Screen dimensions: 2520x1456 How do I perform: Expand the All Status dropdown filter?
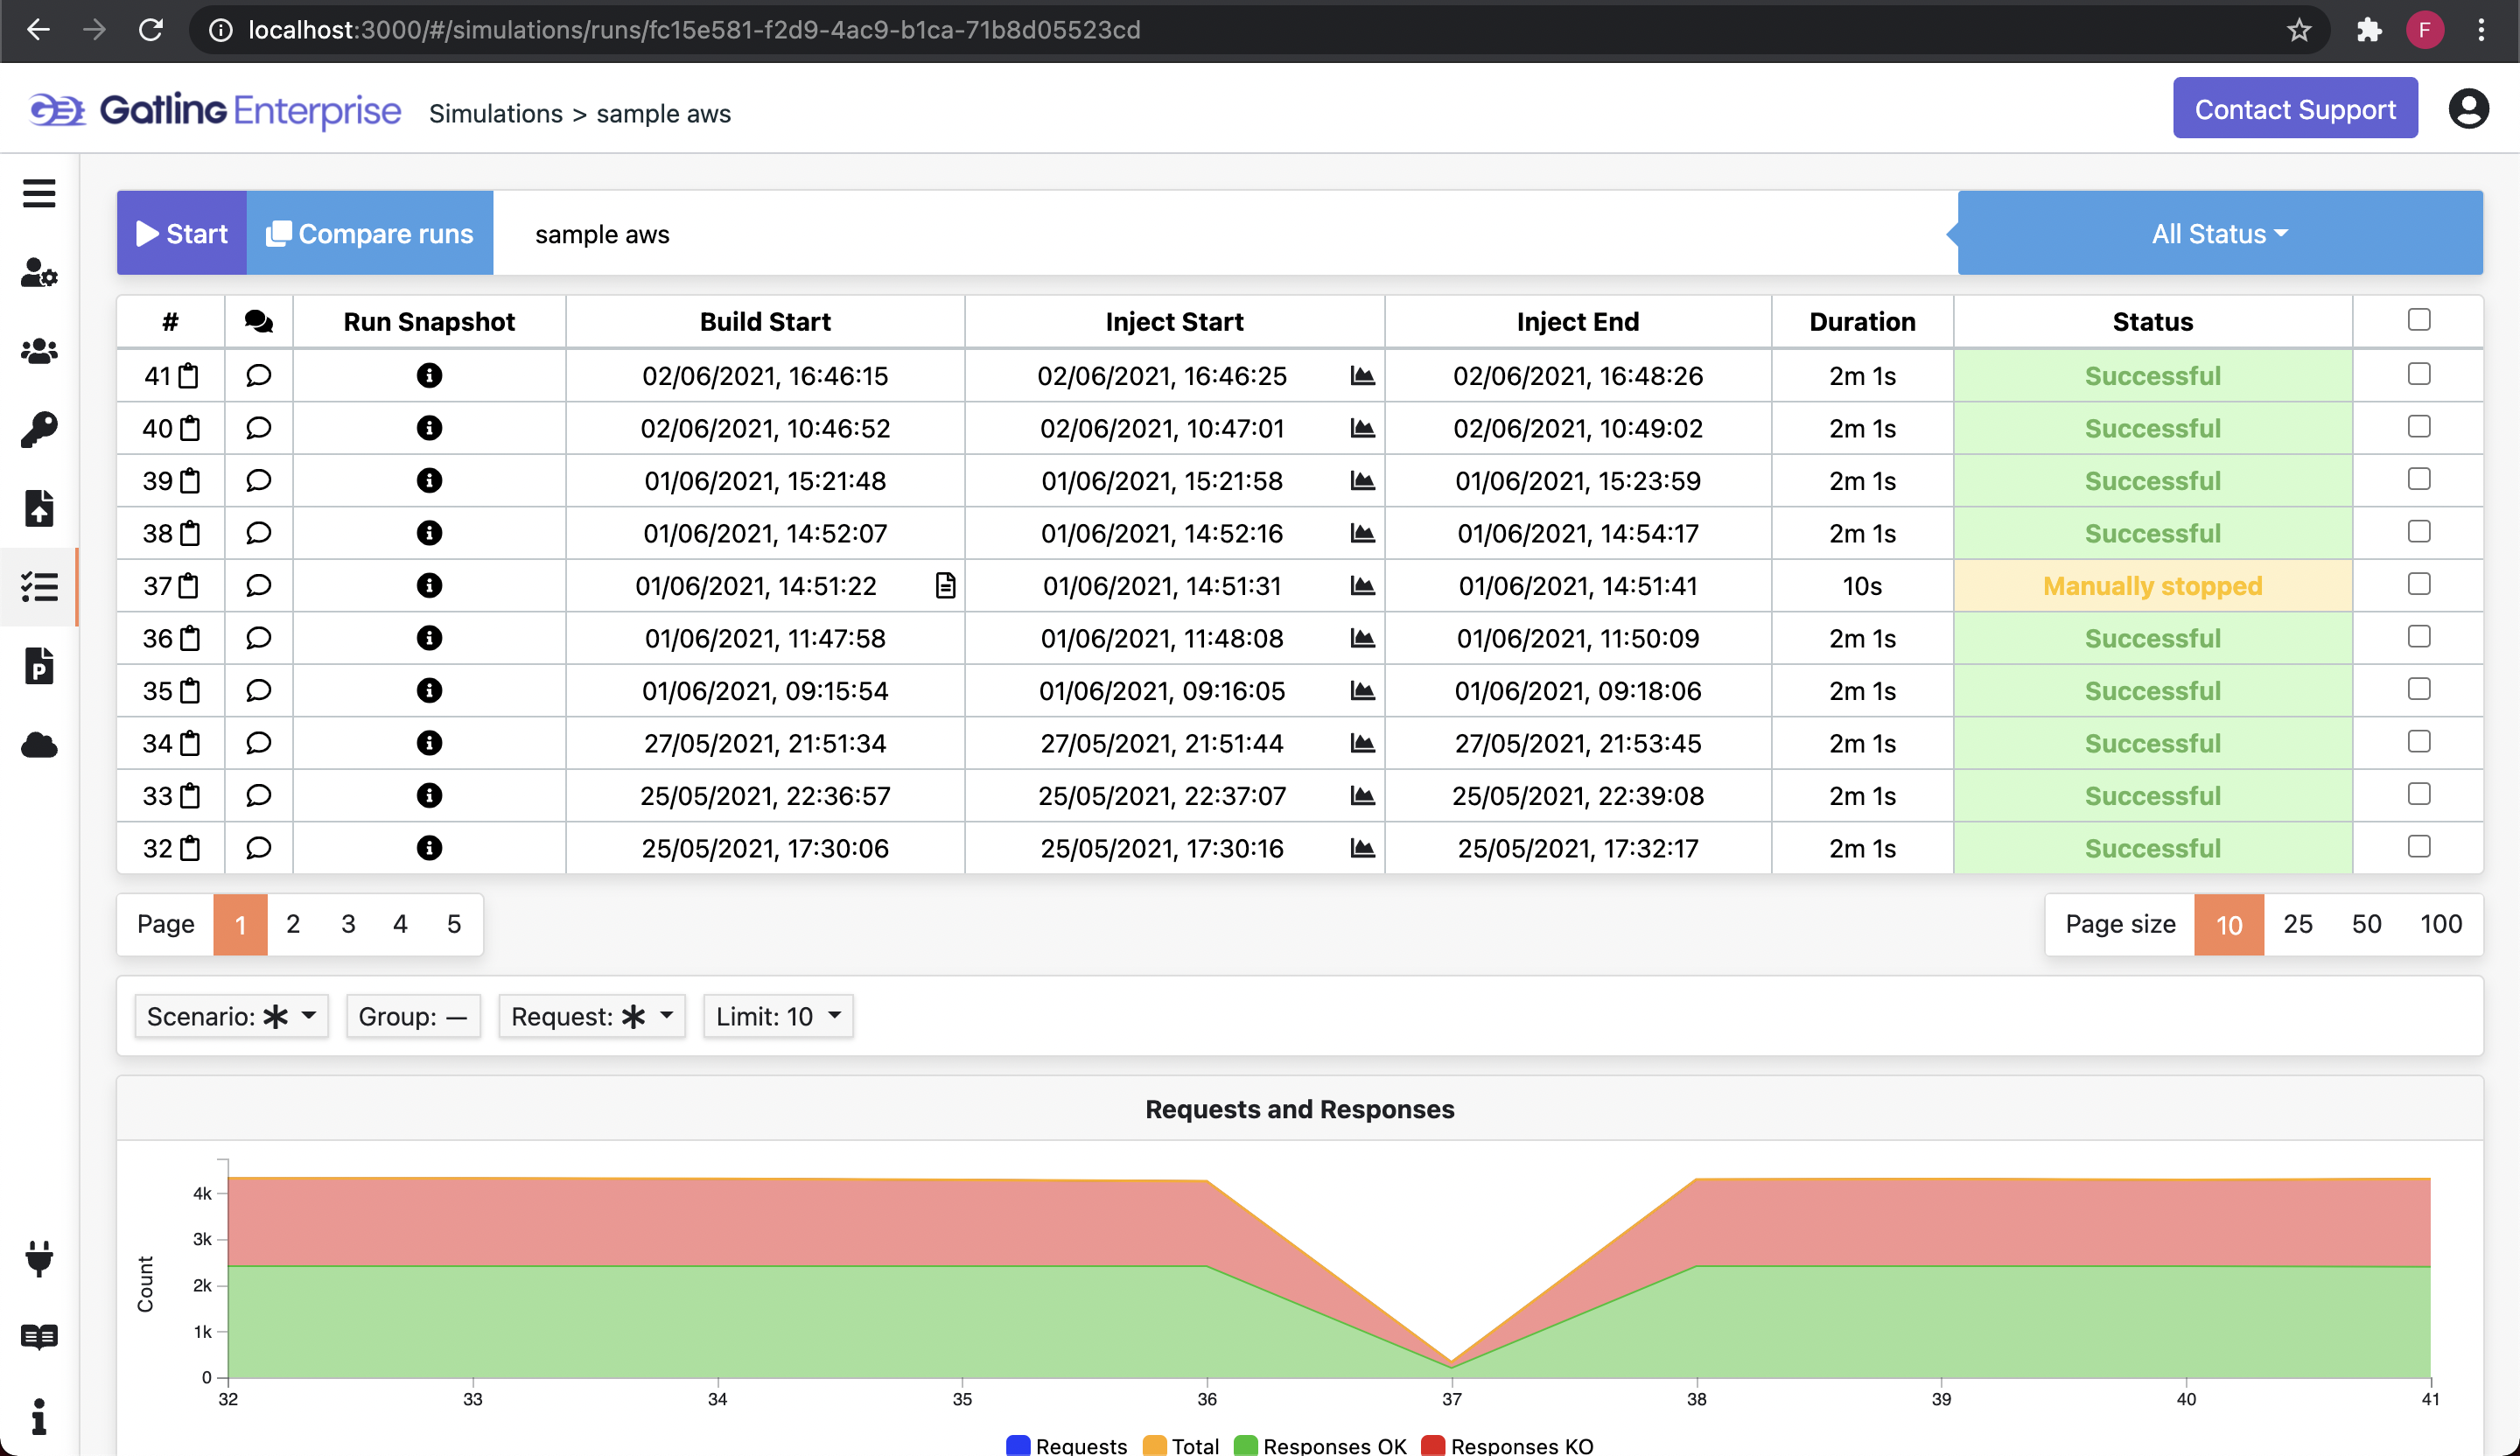(2220, 234)
